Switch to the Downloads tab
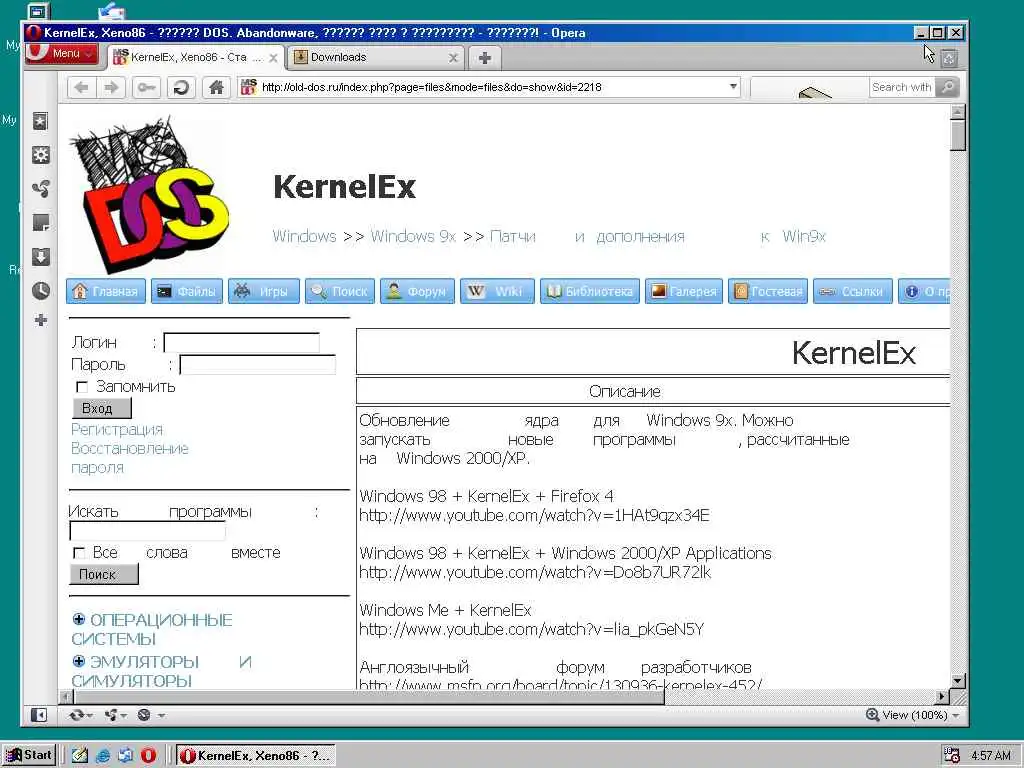Screen dimensions: 1024x768 tap(376, 57)
